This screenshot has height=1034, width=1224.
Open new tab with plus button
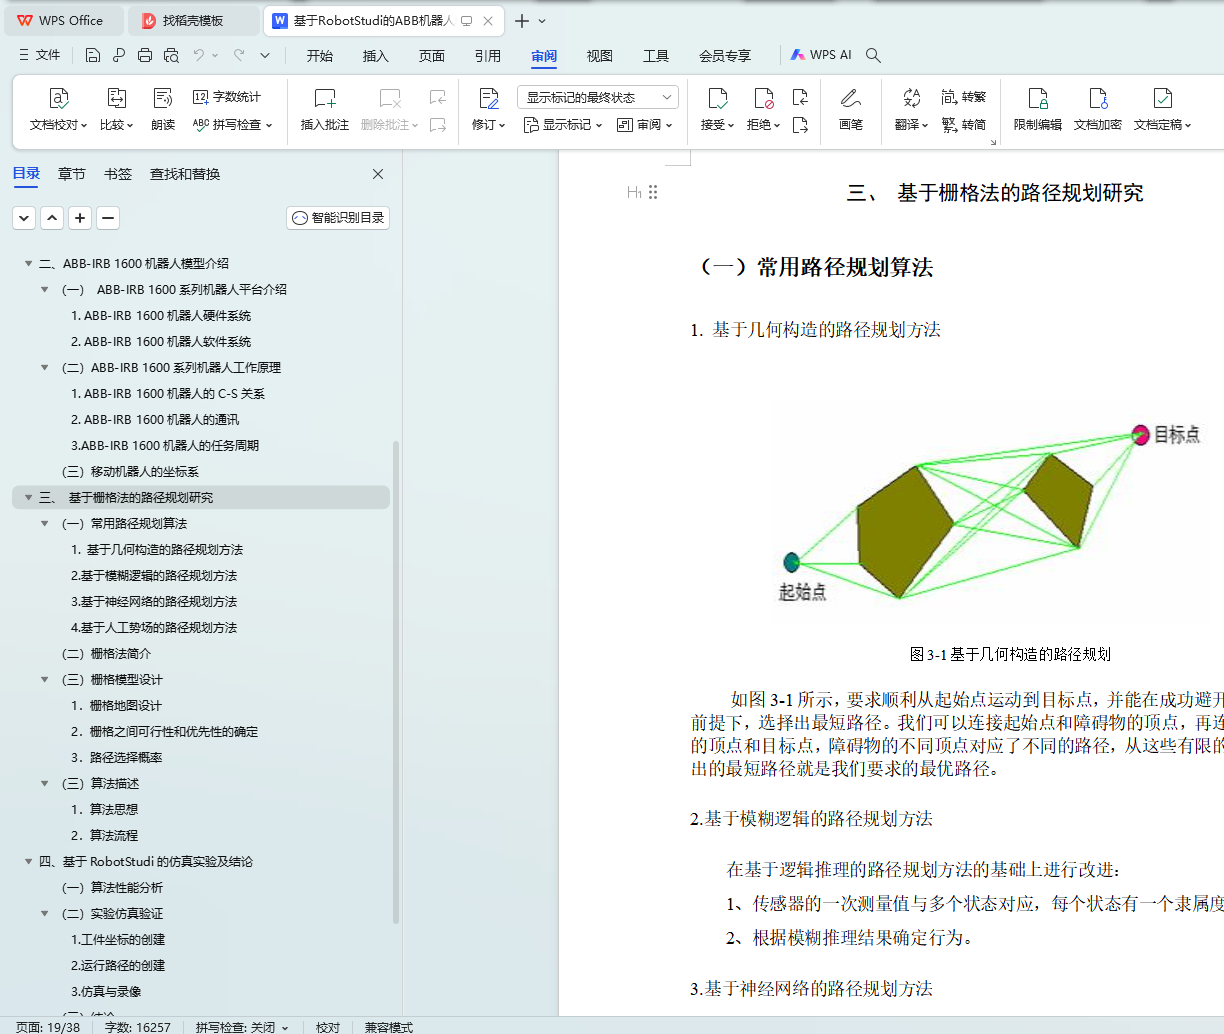522,21
